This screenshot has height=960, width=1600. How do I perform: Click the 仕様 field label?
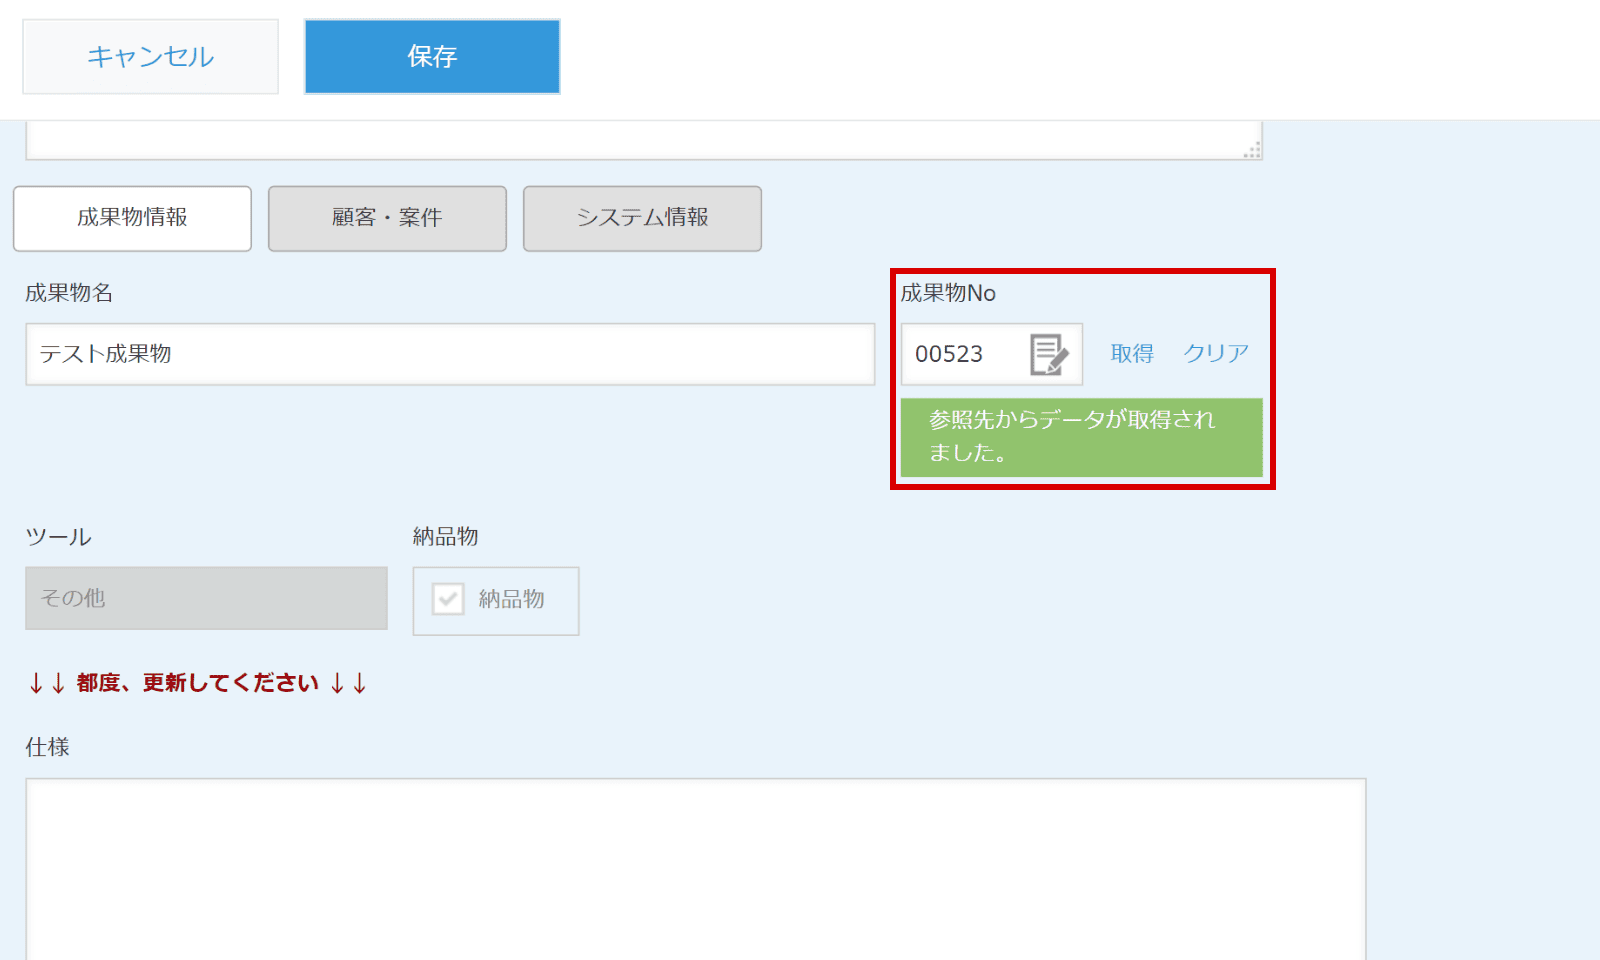point(47,747)
